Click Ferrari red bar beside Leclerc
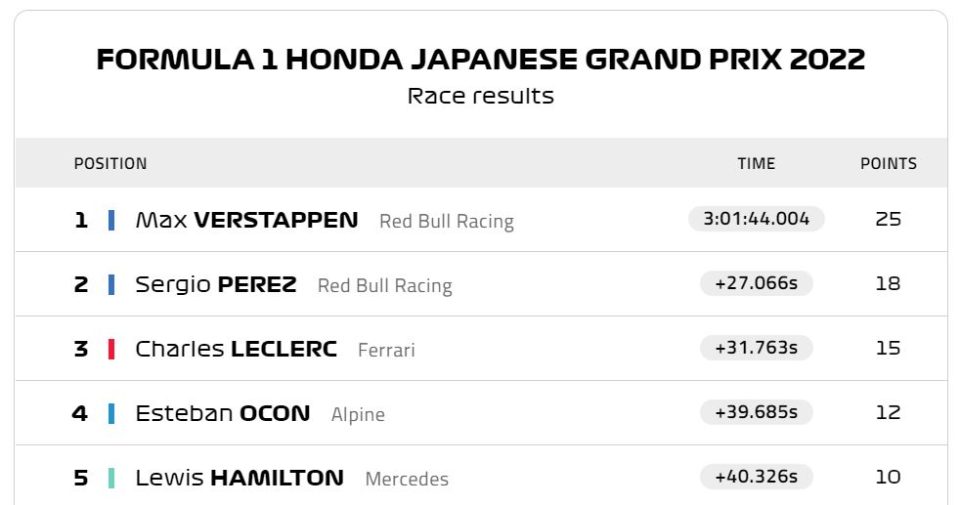960x505 pixels. click(x=111, y=349)
